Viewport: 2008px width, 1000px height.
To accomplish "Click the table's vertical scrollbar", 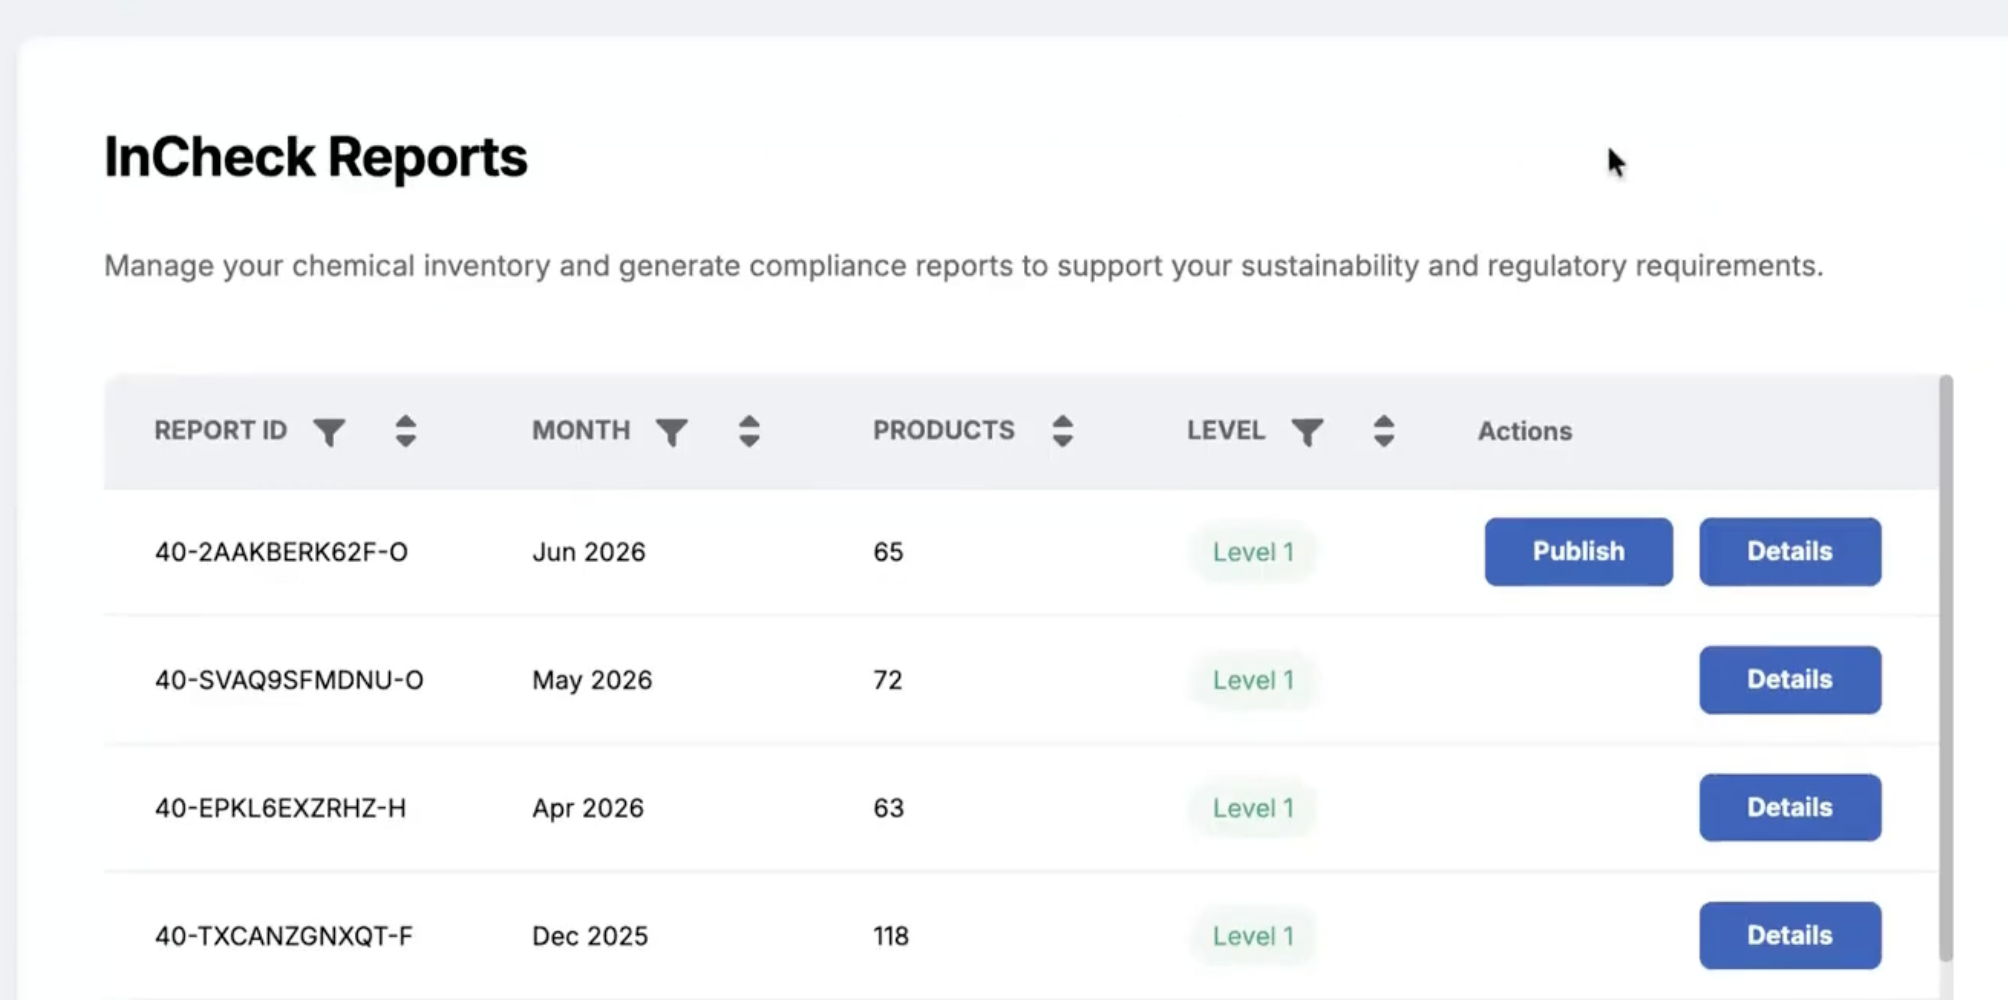I will [x=1945, y=668].
